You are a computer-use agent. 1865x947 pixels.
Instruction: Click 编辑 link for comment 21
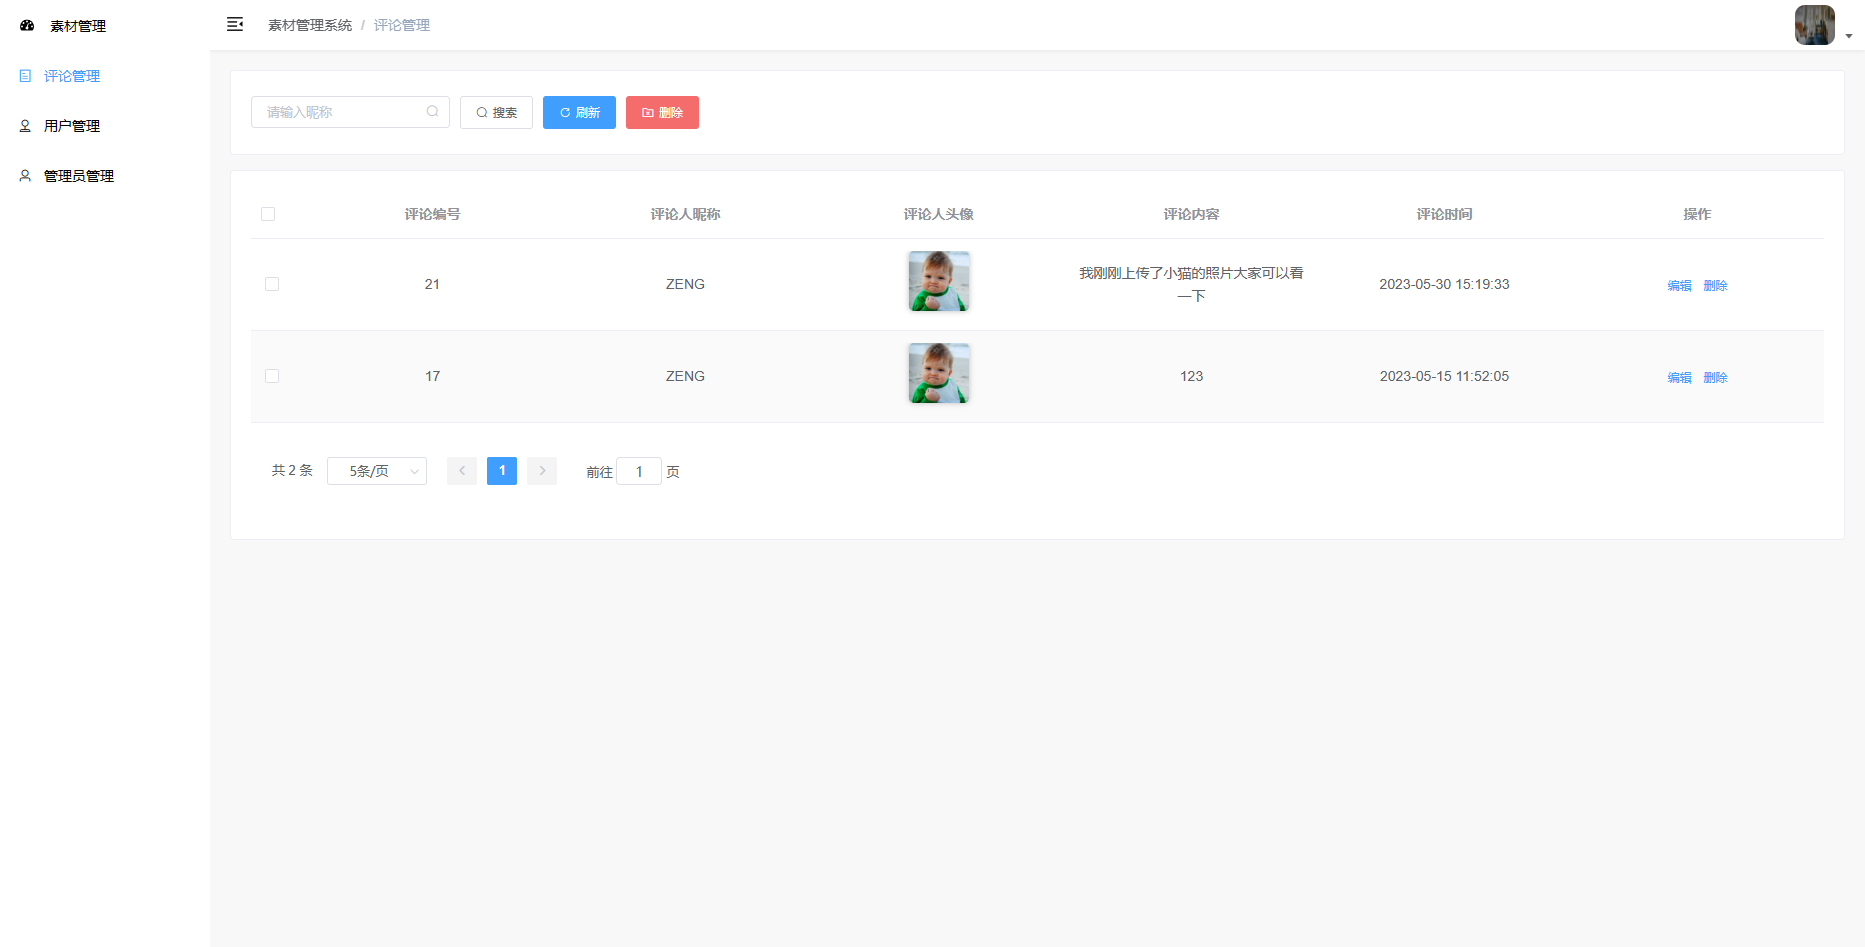coord(1679,286)
